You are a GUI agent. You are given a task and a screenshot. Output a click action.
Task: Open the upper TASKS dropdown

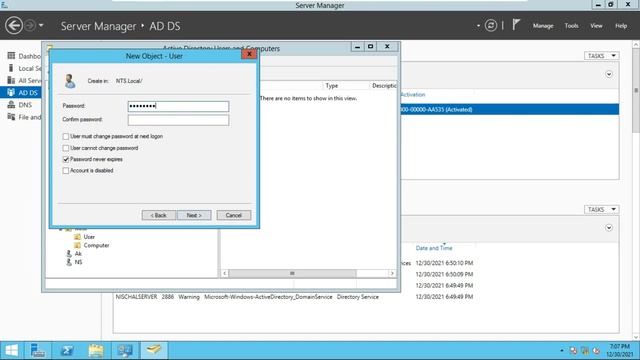point(601,56)
